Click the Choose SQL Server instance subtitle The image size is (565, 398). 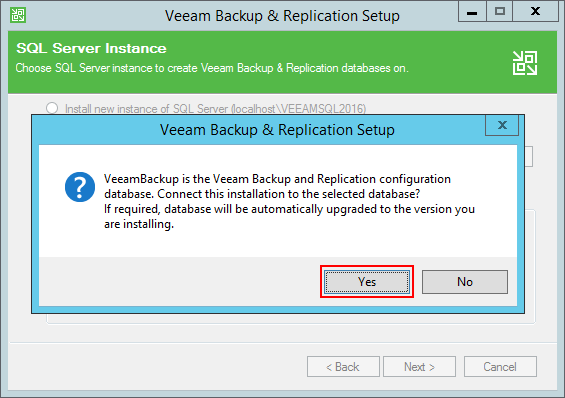coord(212,68)
